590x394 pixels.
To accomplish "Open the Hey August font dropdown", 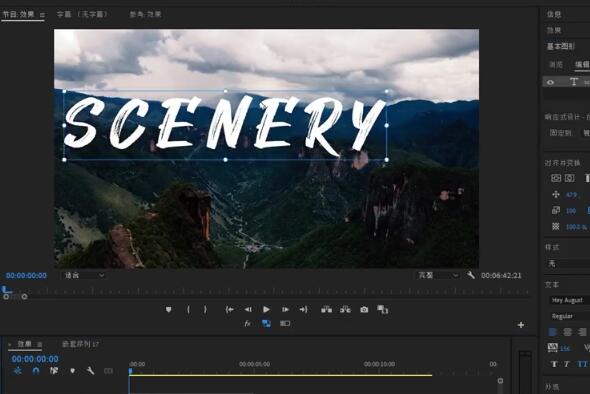I will [569, 300].
